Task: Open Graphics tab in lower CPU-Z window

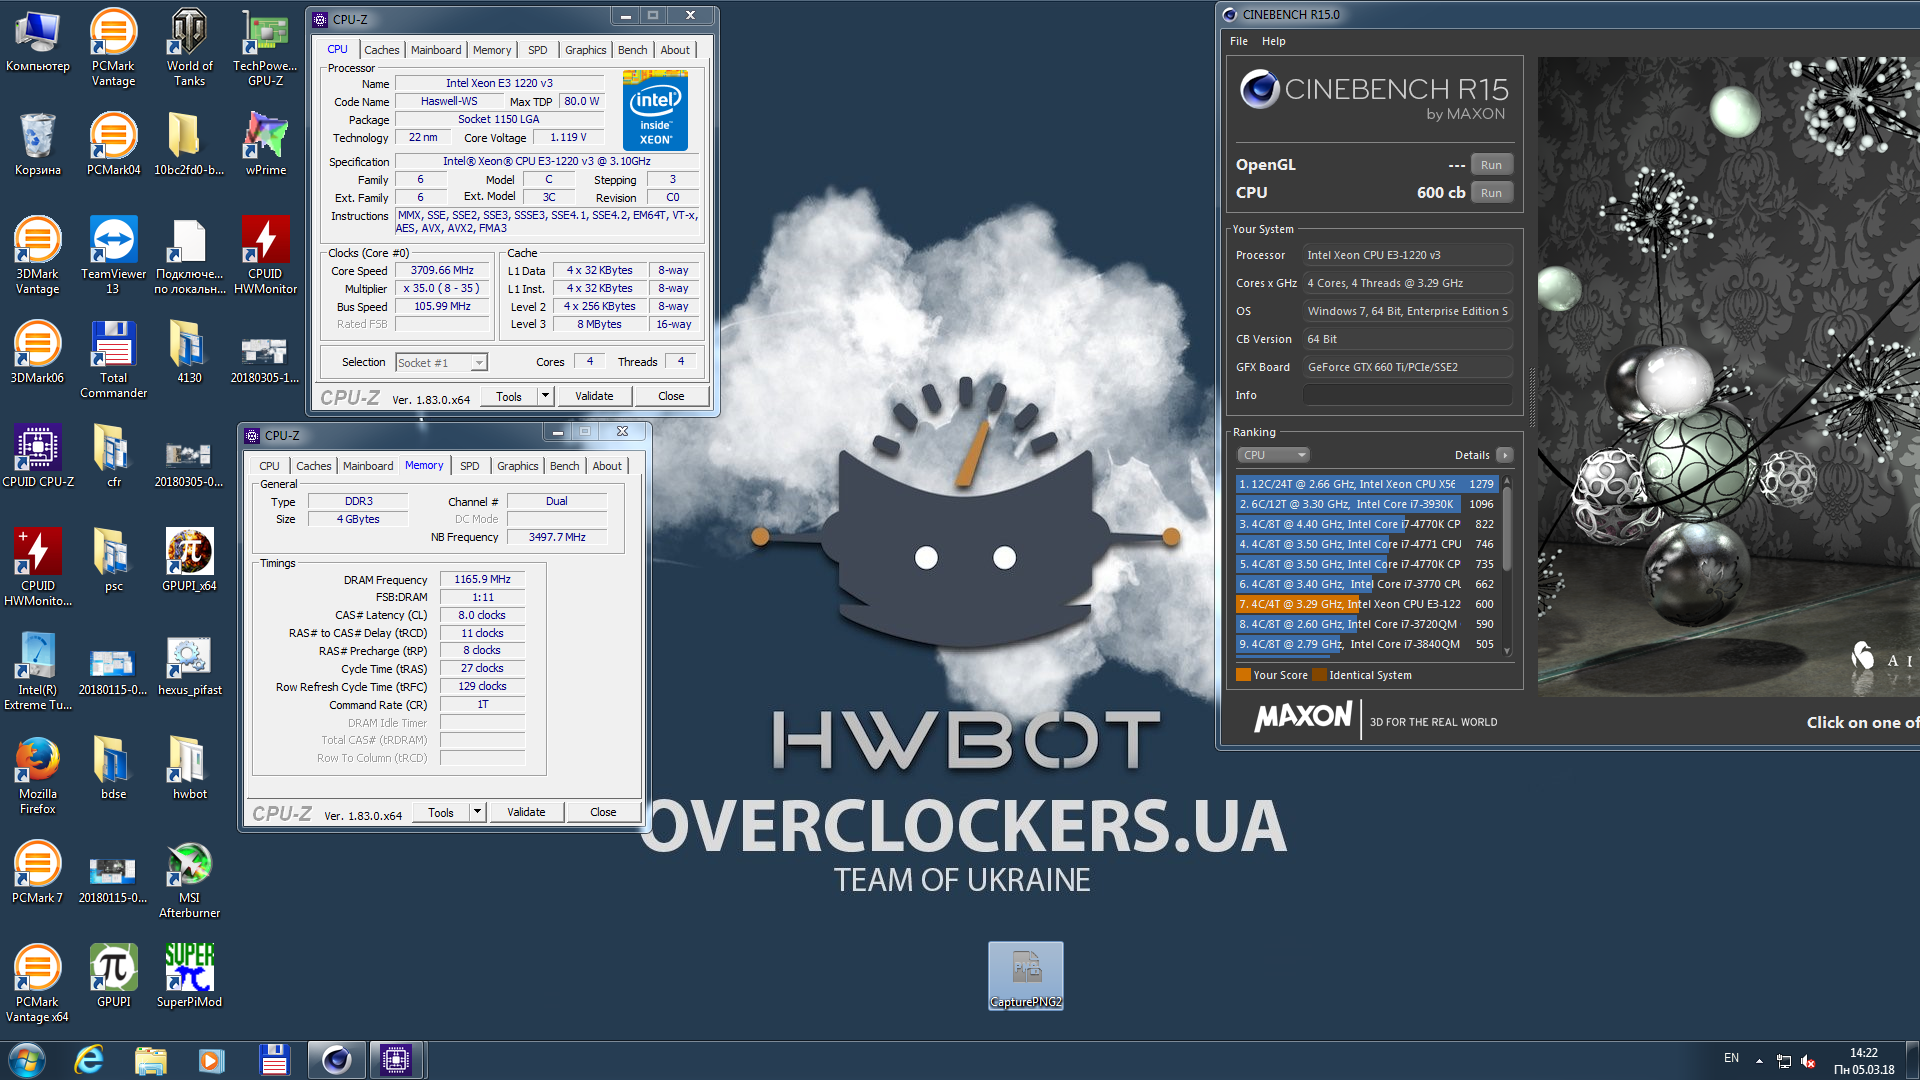Action: pos(517,466)
